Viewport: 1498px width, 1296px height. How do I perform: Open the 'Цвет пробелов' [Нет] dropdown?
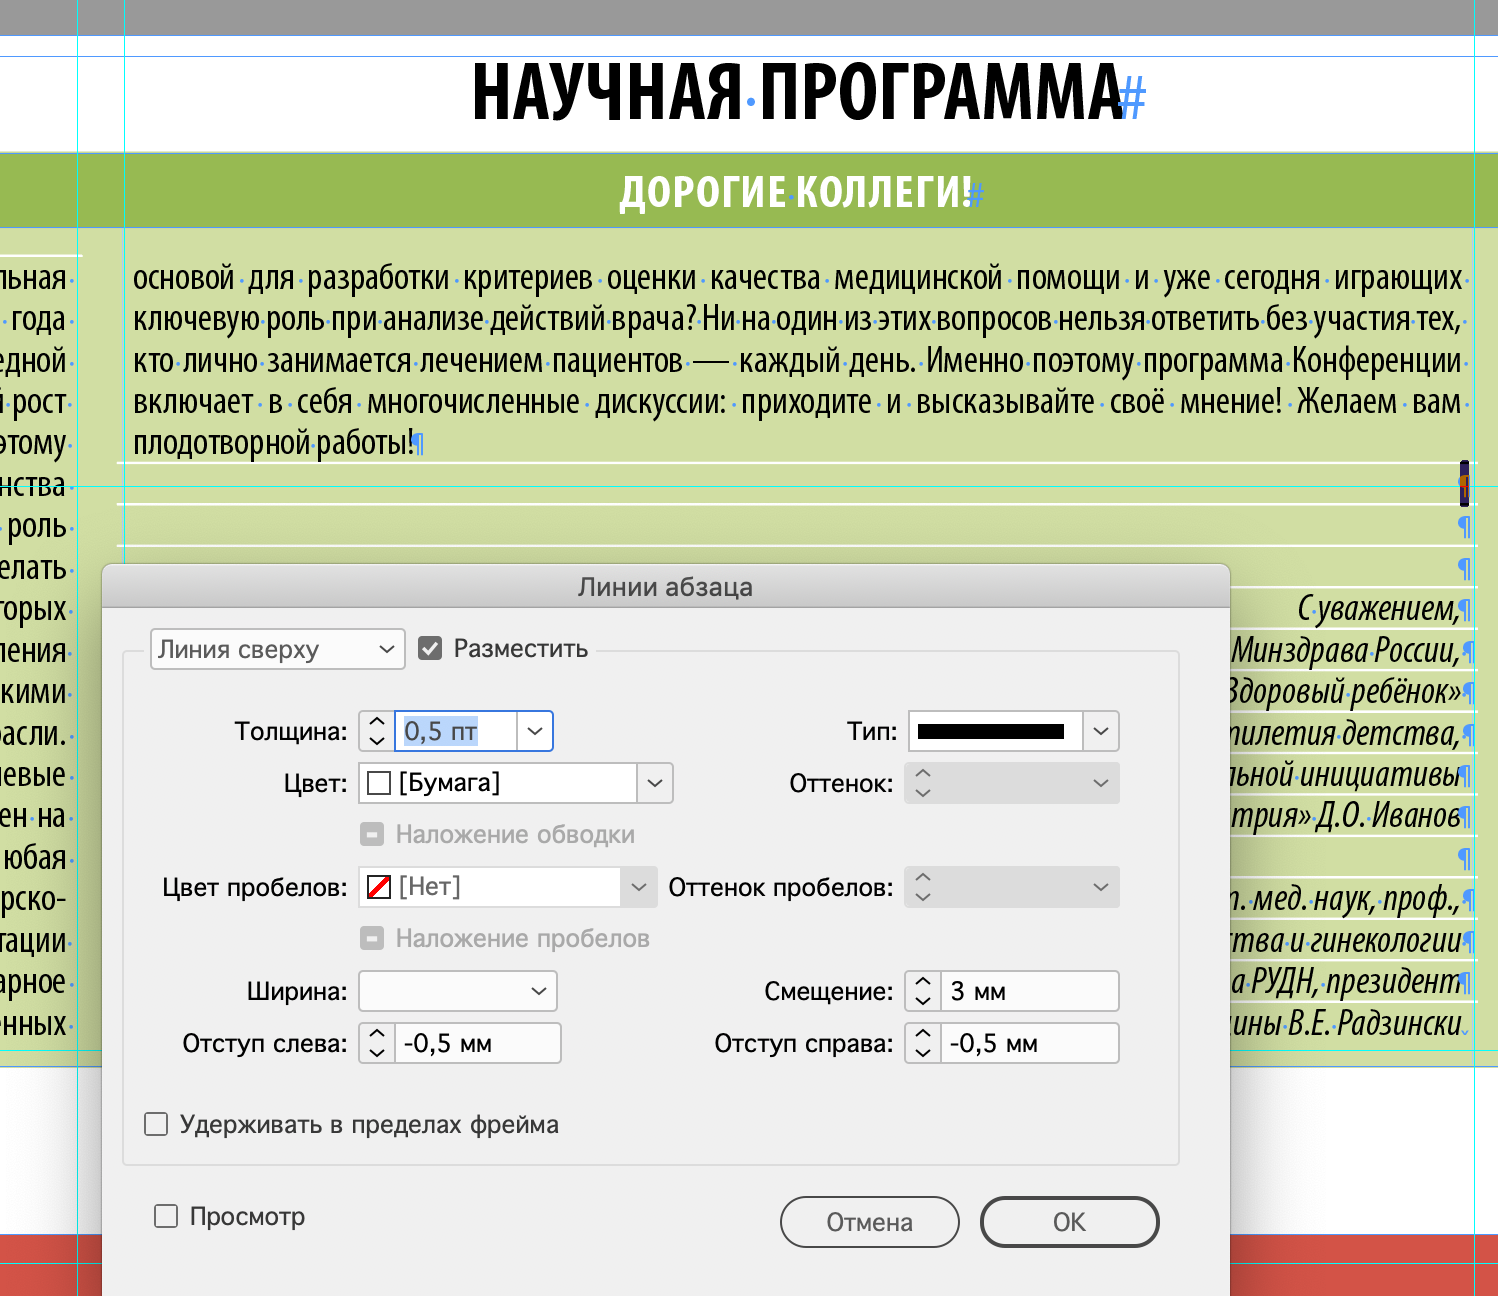point(639,887)
